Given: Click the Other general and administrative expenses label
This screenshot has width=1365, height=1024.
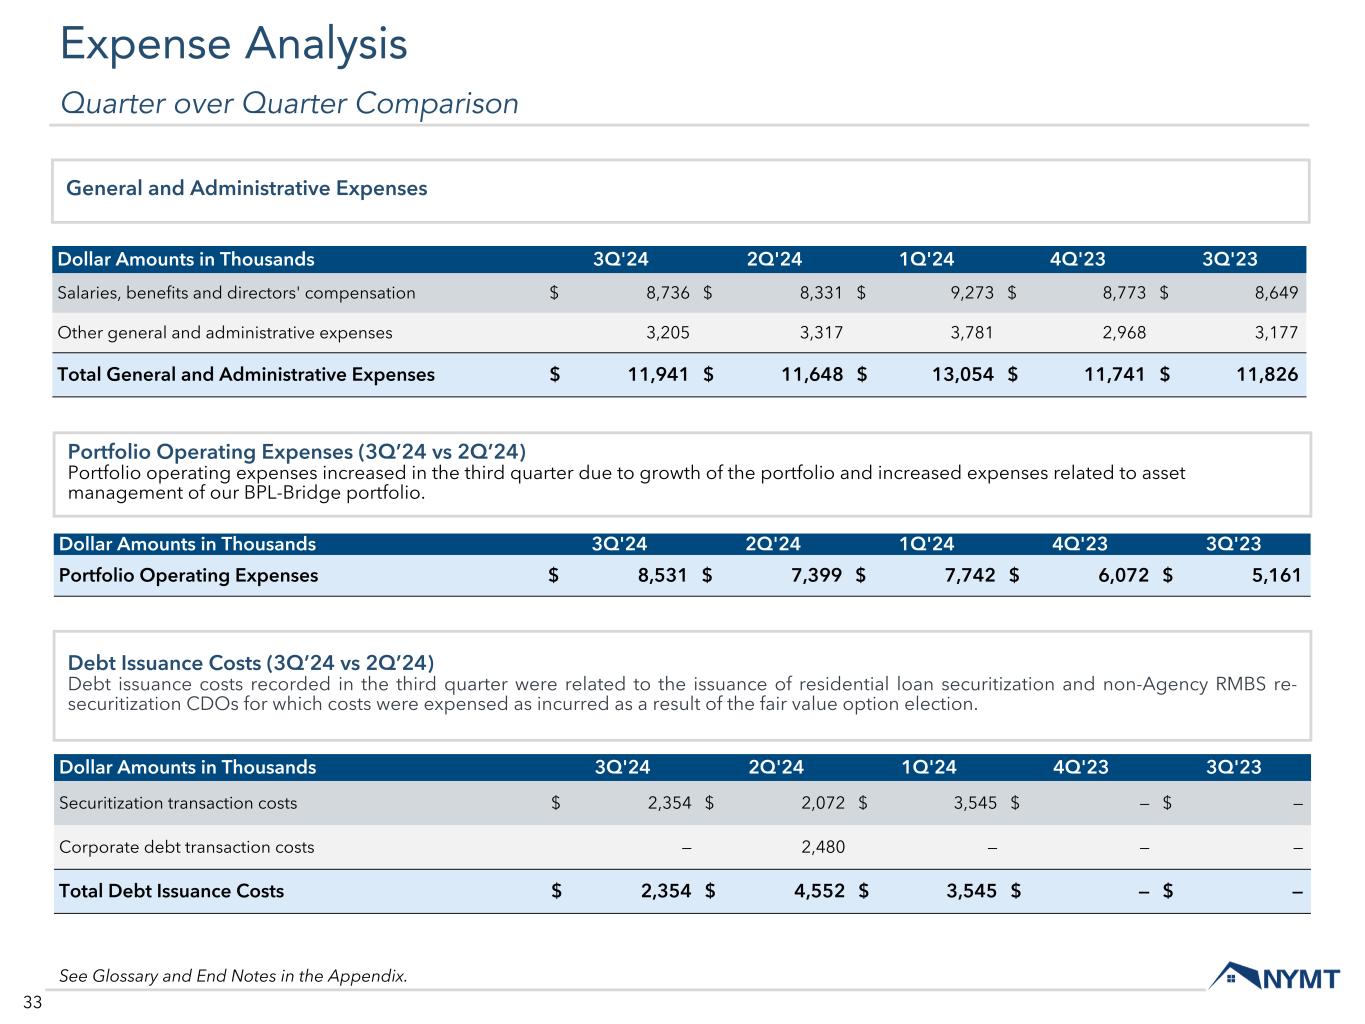Looking at the screenshot, I should coord(225,332).
